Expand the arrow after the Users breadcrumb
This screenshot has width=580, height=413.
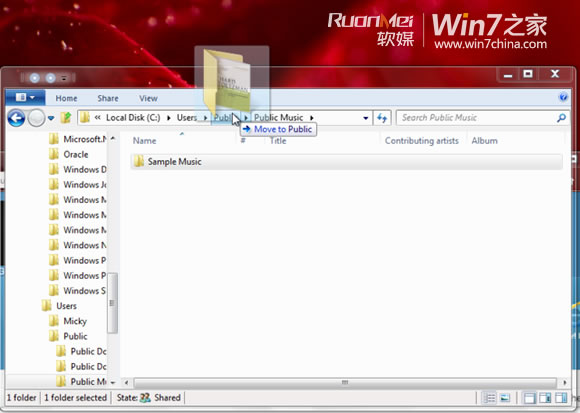click(205, 118)
